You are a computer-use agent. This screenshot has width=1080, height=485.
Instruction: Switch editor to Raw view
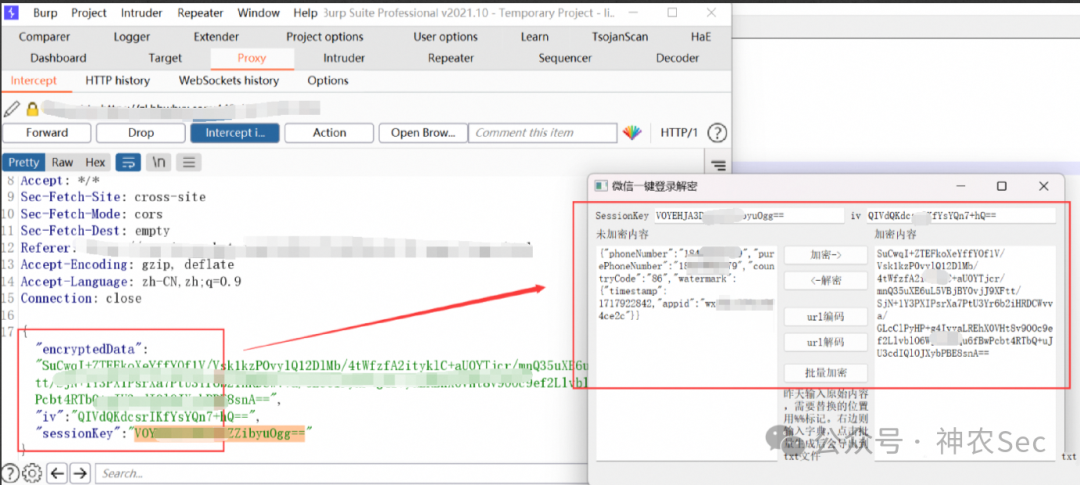pos(62,163)
